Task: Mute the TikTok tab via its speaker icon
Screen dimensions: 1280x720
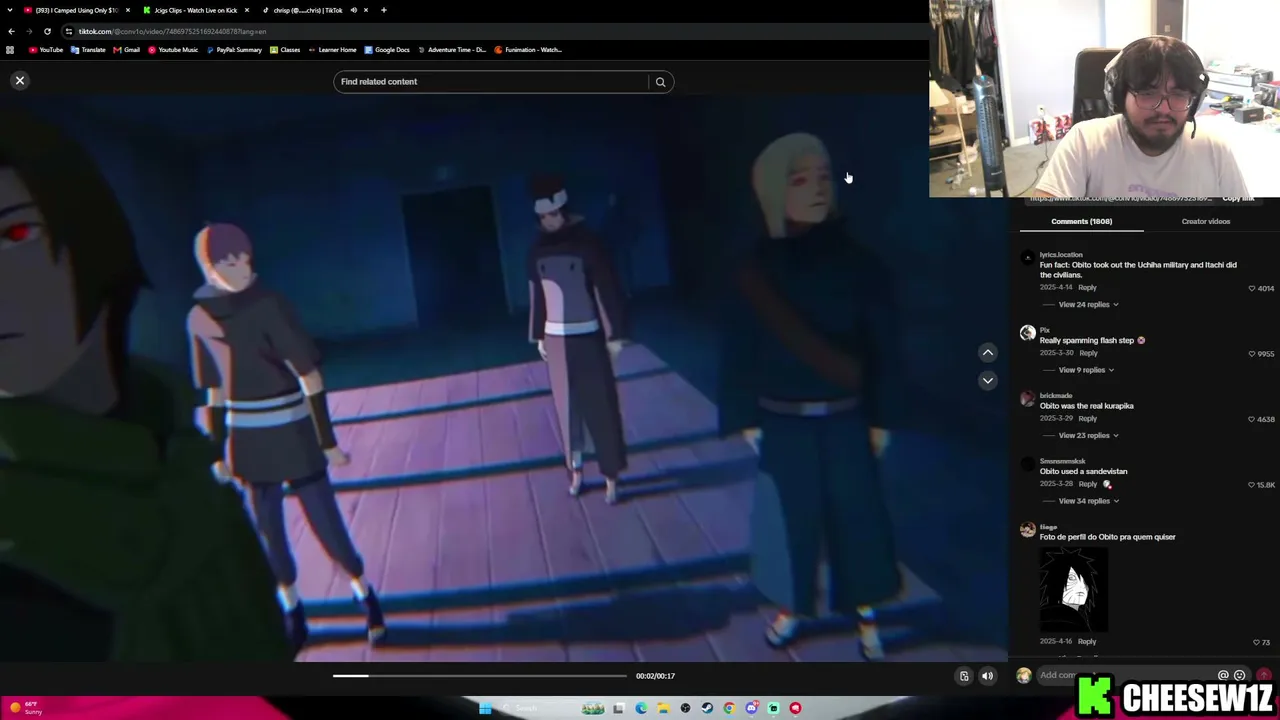Action: [x=353, y=10]
